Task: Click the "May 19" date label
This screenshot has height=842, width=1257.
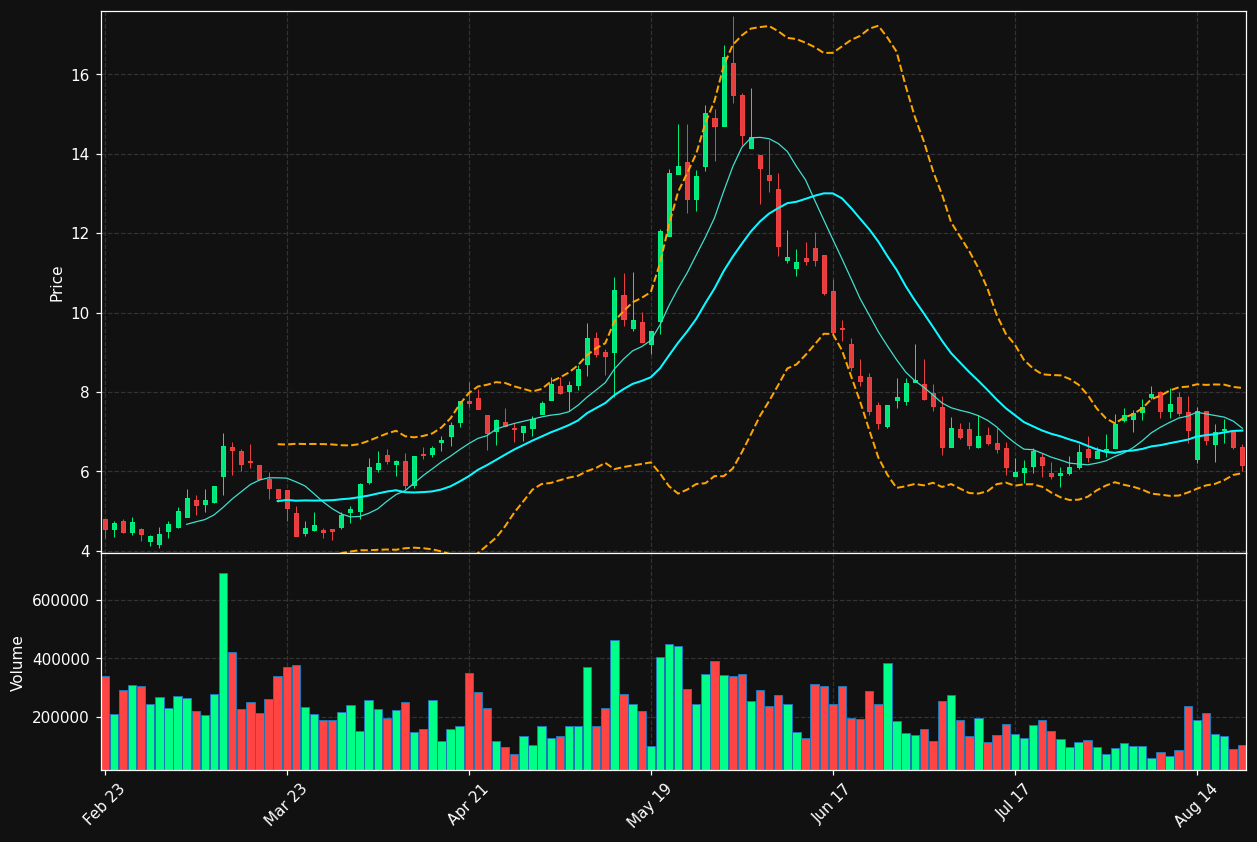Action: click(650, 804)
